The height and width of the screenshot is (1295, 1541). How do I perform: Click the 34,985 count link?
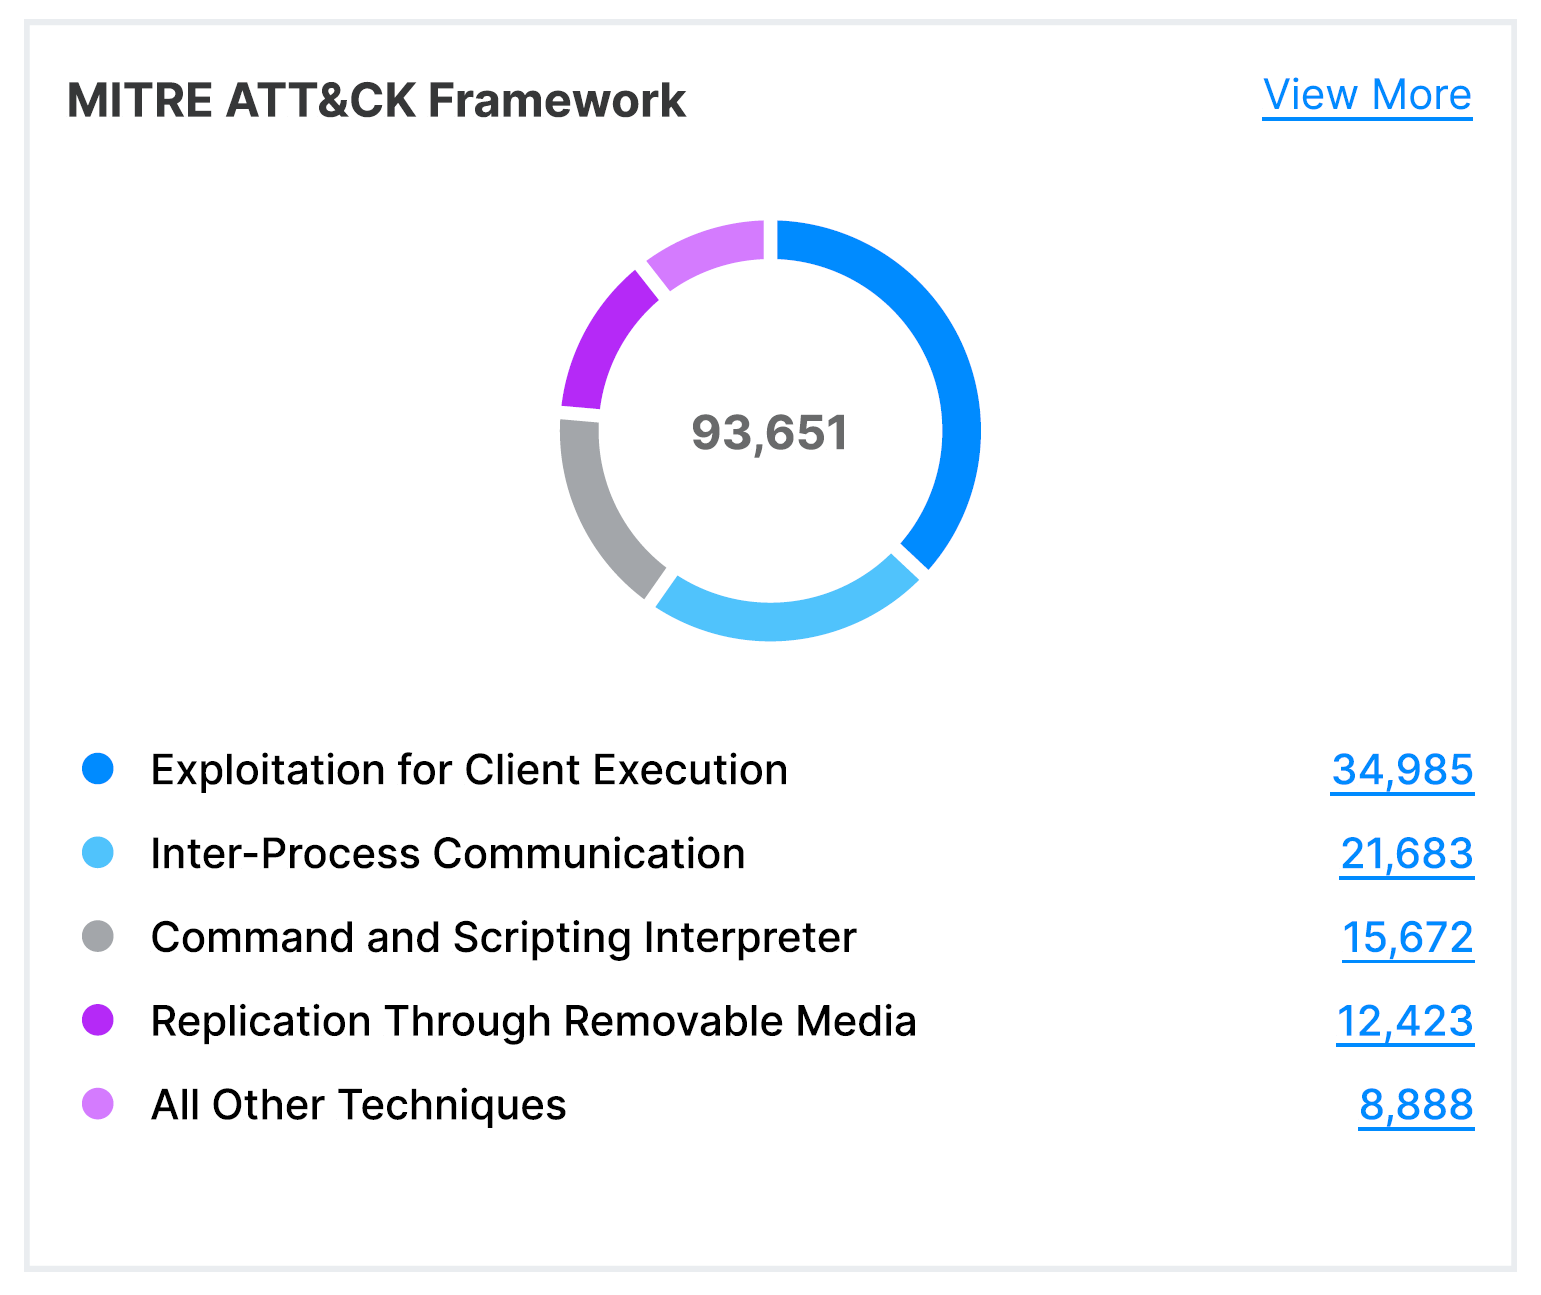(1402, 770)
